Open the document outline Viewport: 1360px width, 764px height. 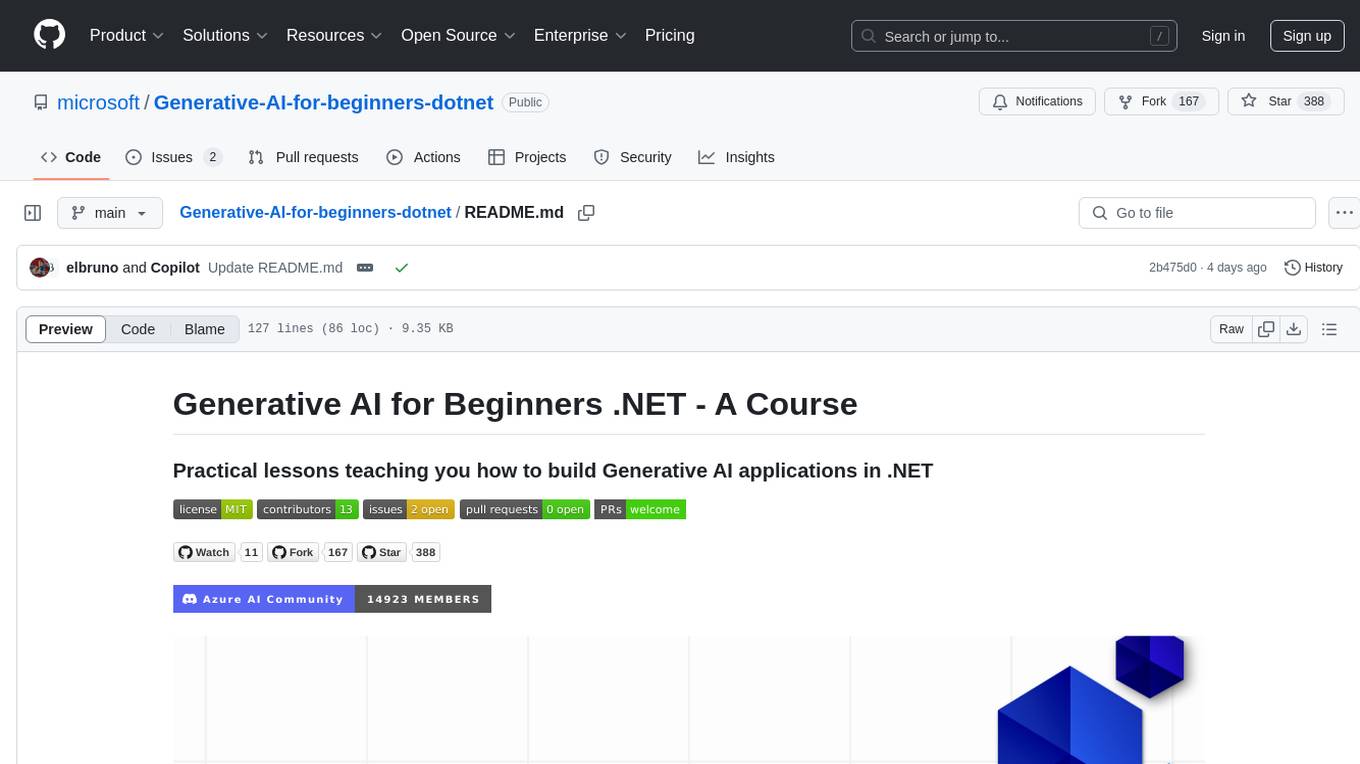coord(1329,329)
